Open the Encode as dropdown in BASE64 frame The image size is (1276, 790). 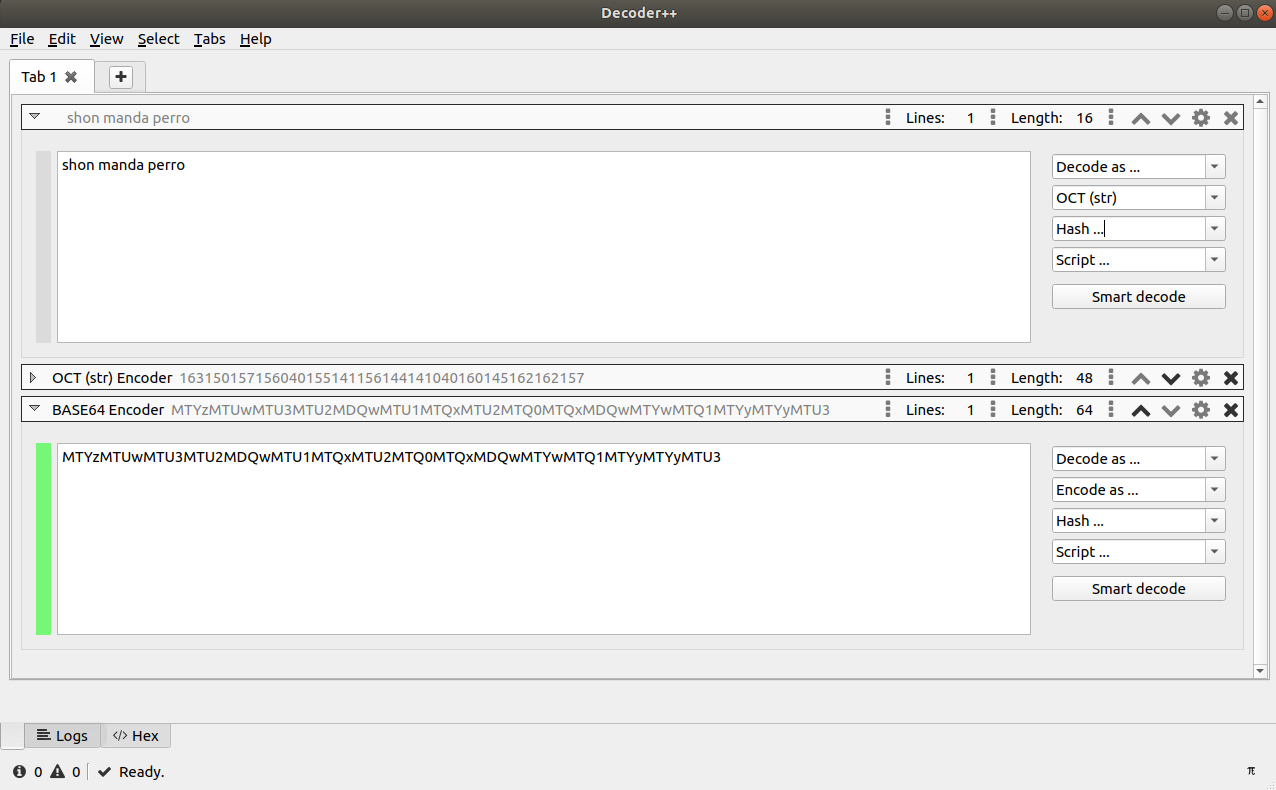(1213, 489)
